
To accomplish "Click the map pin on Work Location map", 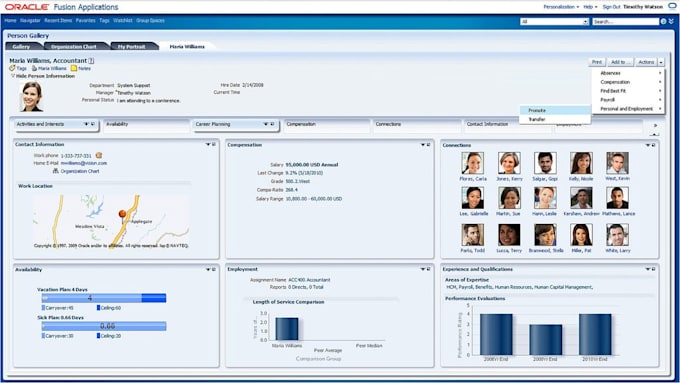I will [x=122, y=214].
